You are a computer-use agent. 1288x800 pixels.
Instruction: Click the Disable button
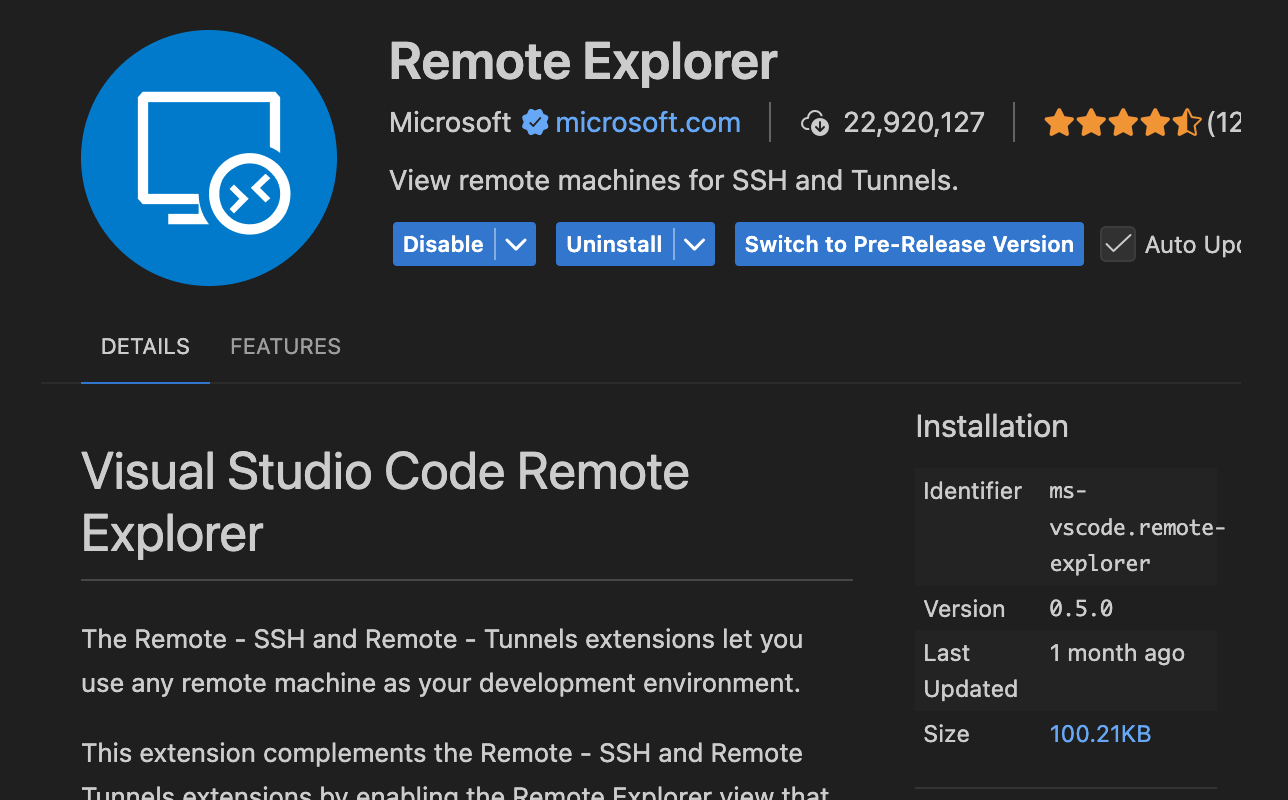[443, 244]
